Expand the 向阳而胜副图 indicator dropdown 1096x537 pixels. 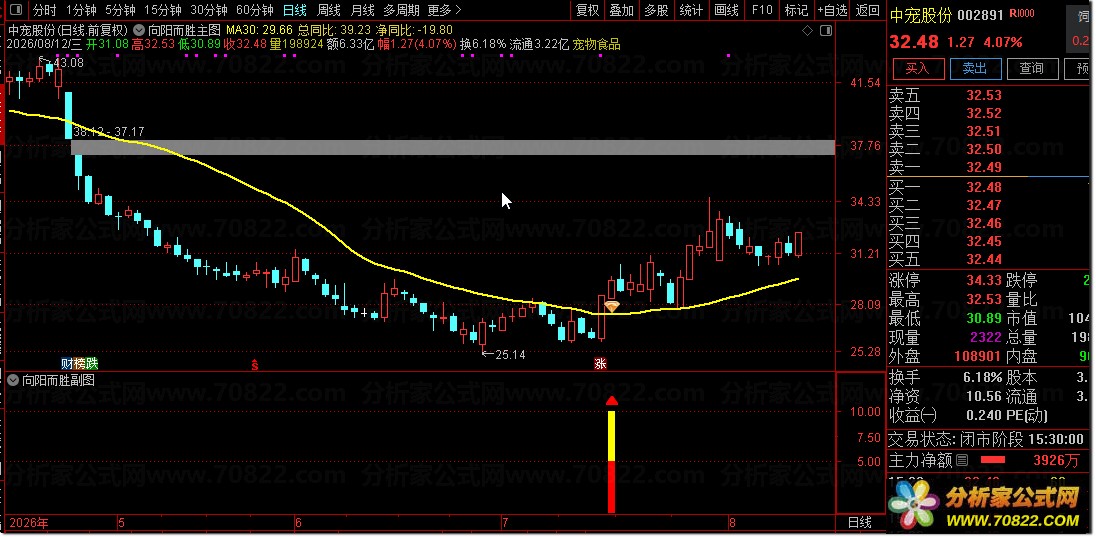[x=13, y=380]
